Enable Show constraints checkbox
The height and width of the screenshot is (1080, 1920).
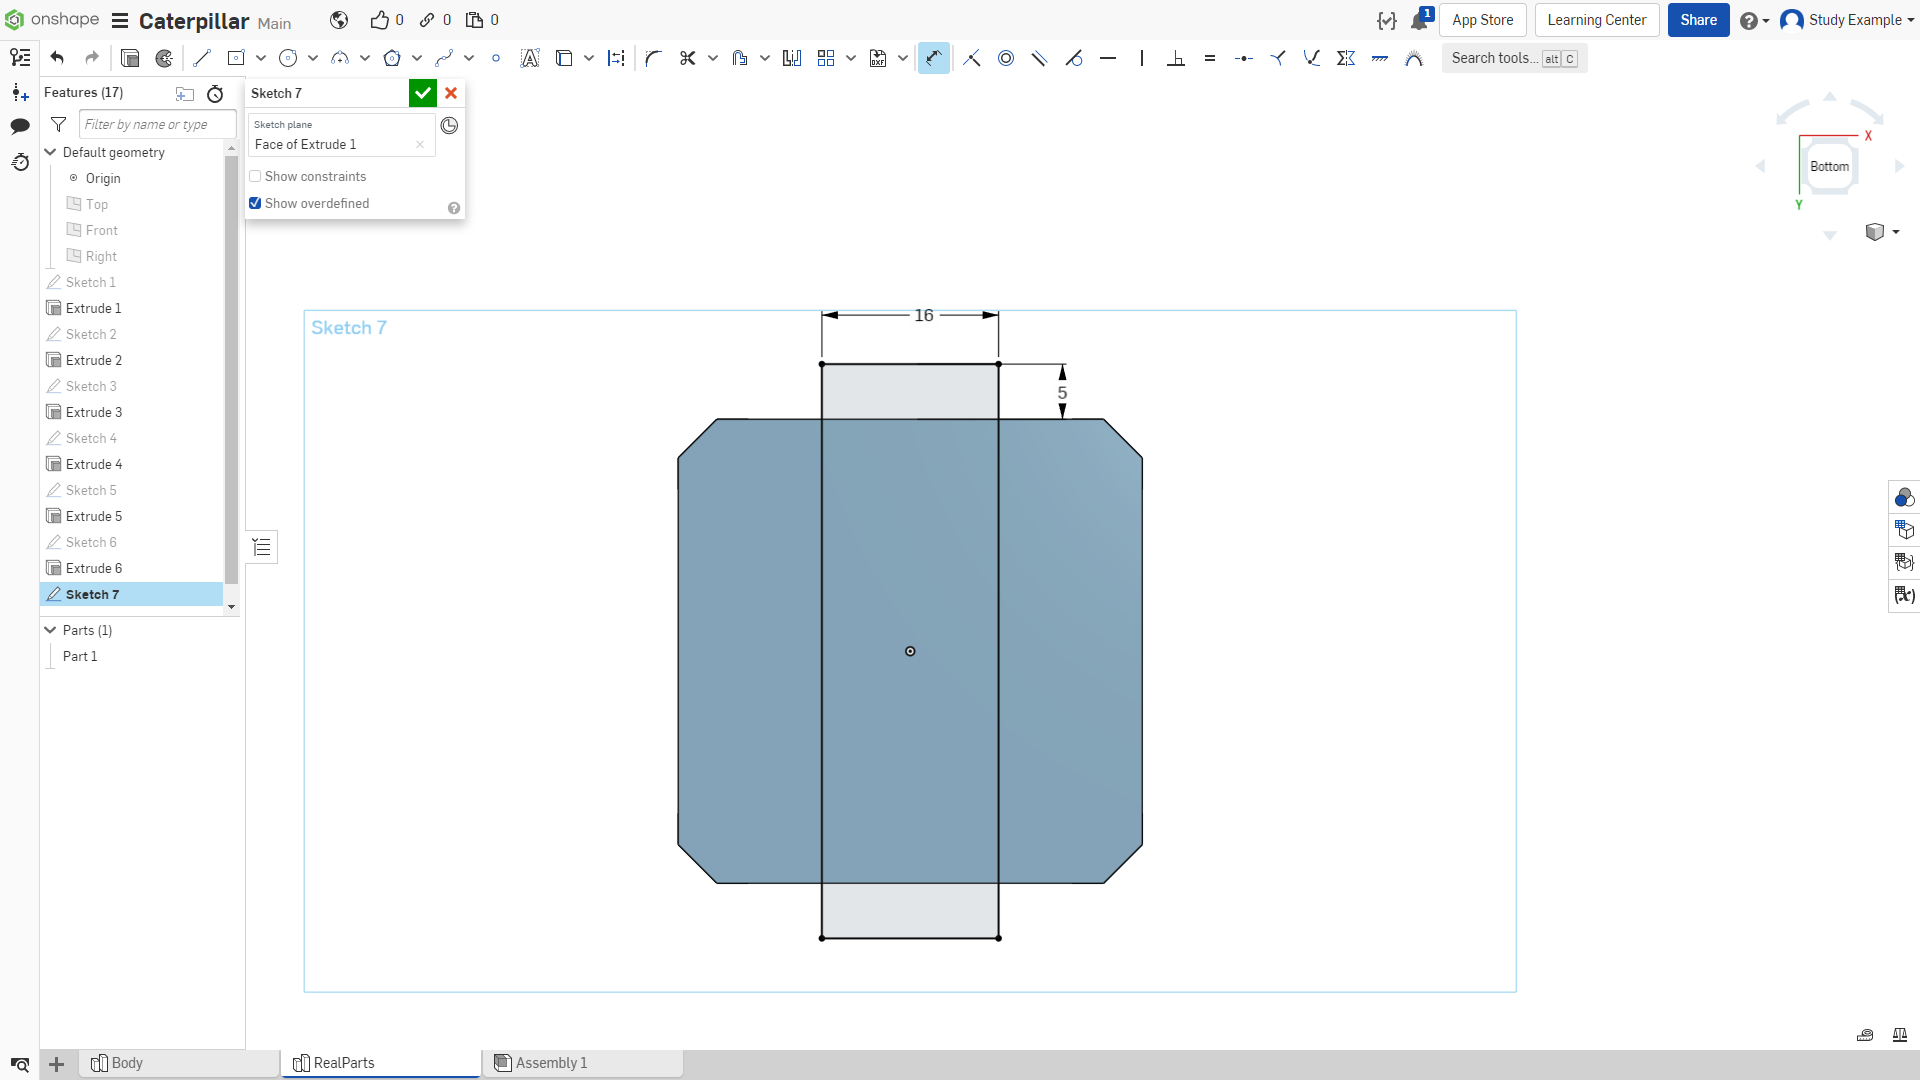pos(255,176)
